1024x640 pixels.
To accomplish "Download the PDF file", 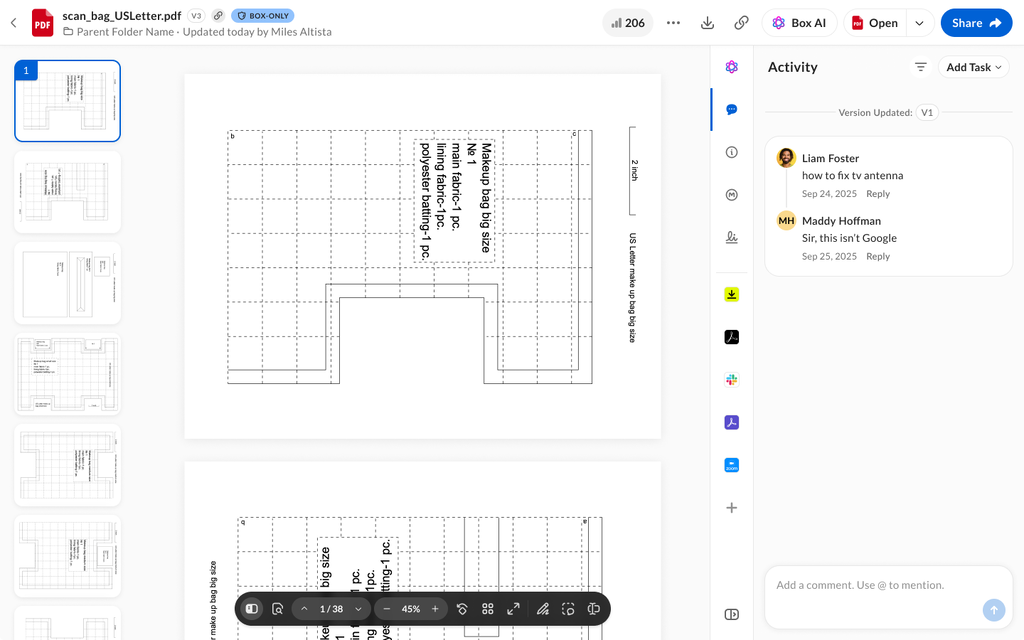I will pos(707,23).
